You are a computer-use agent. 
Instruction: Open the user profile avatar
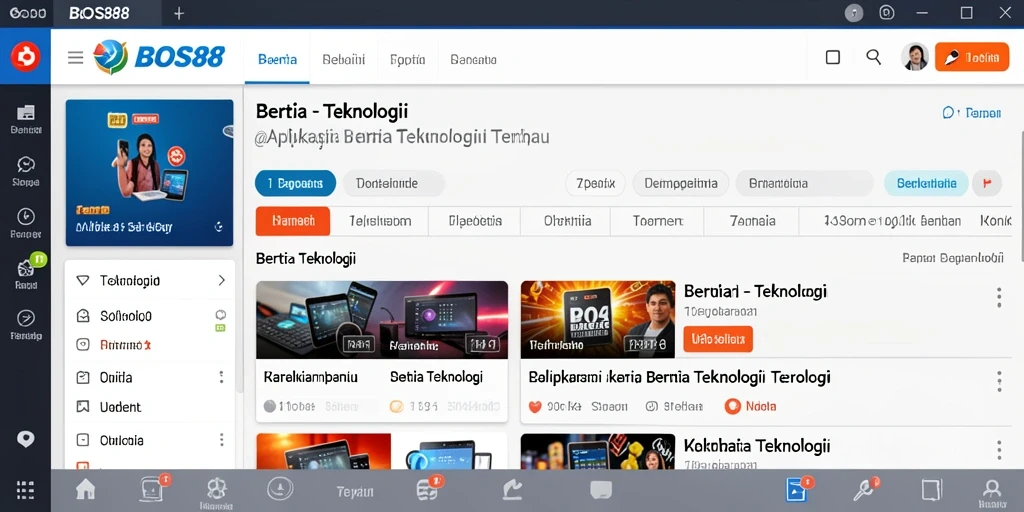click(914, 57)
